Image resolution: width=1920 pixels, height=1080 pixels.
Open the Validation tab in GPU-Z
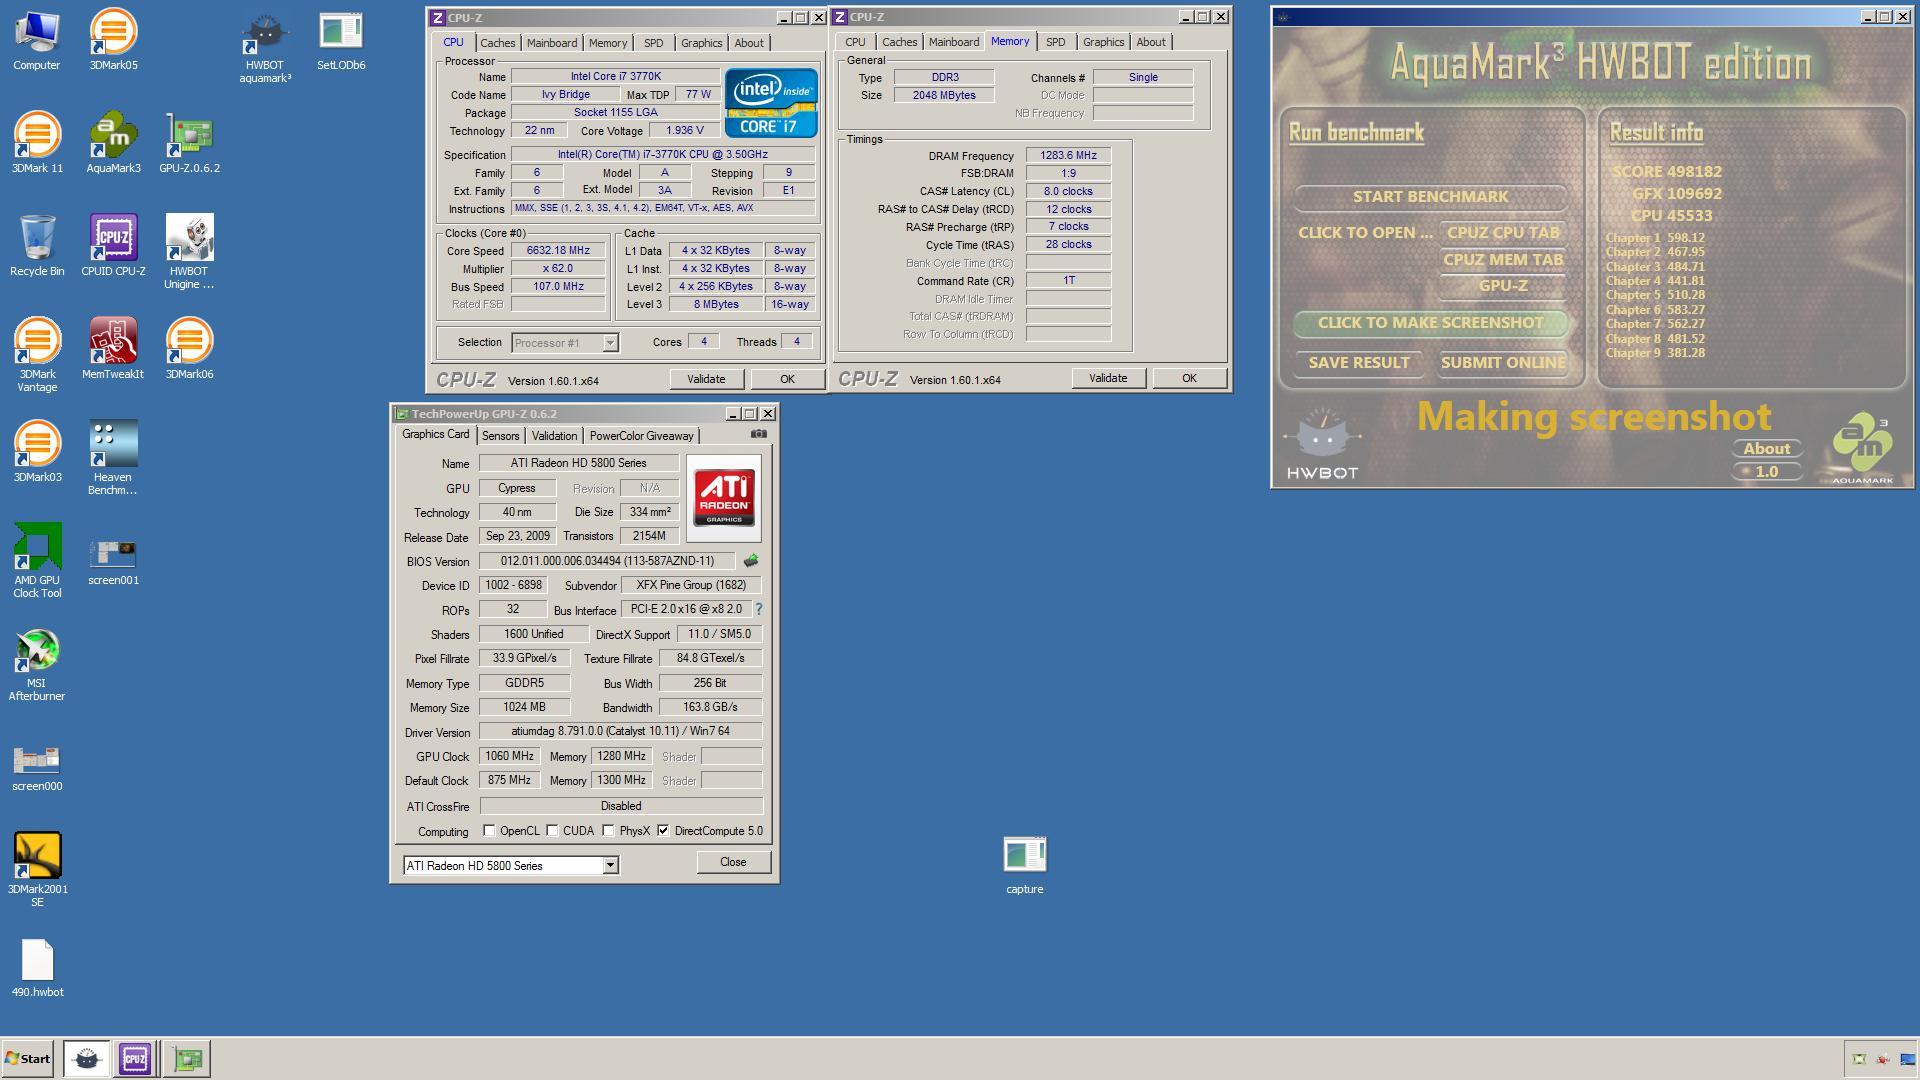tap(554, 436)
